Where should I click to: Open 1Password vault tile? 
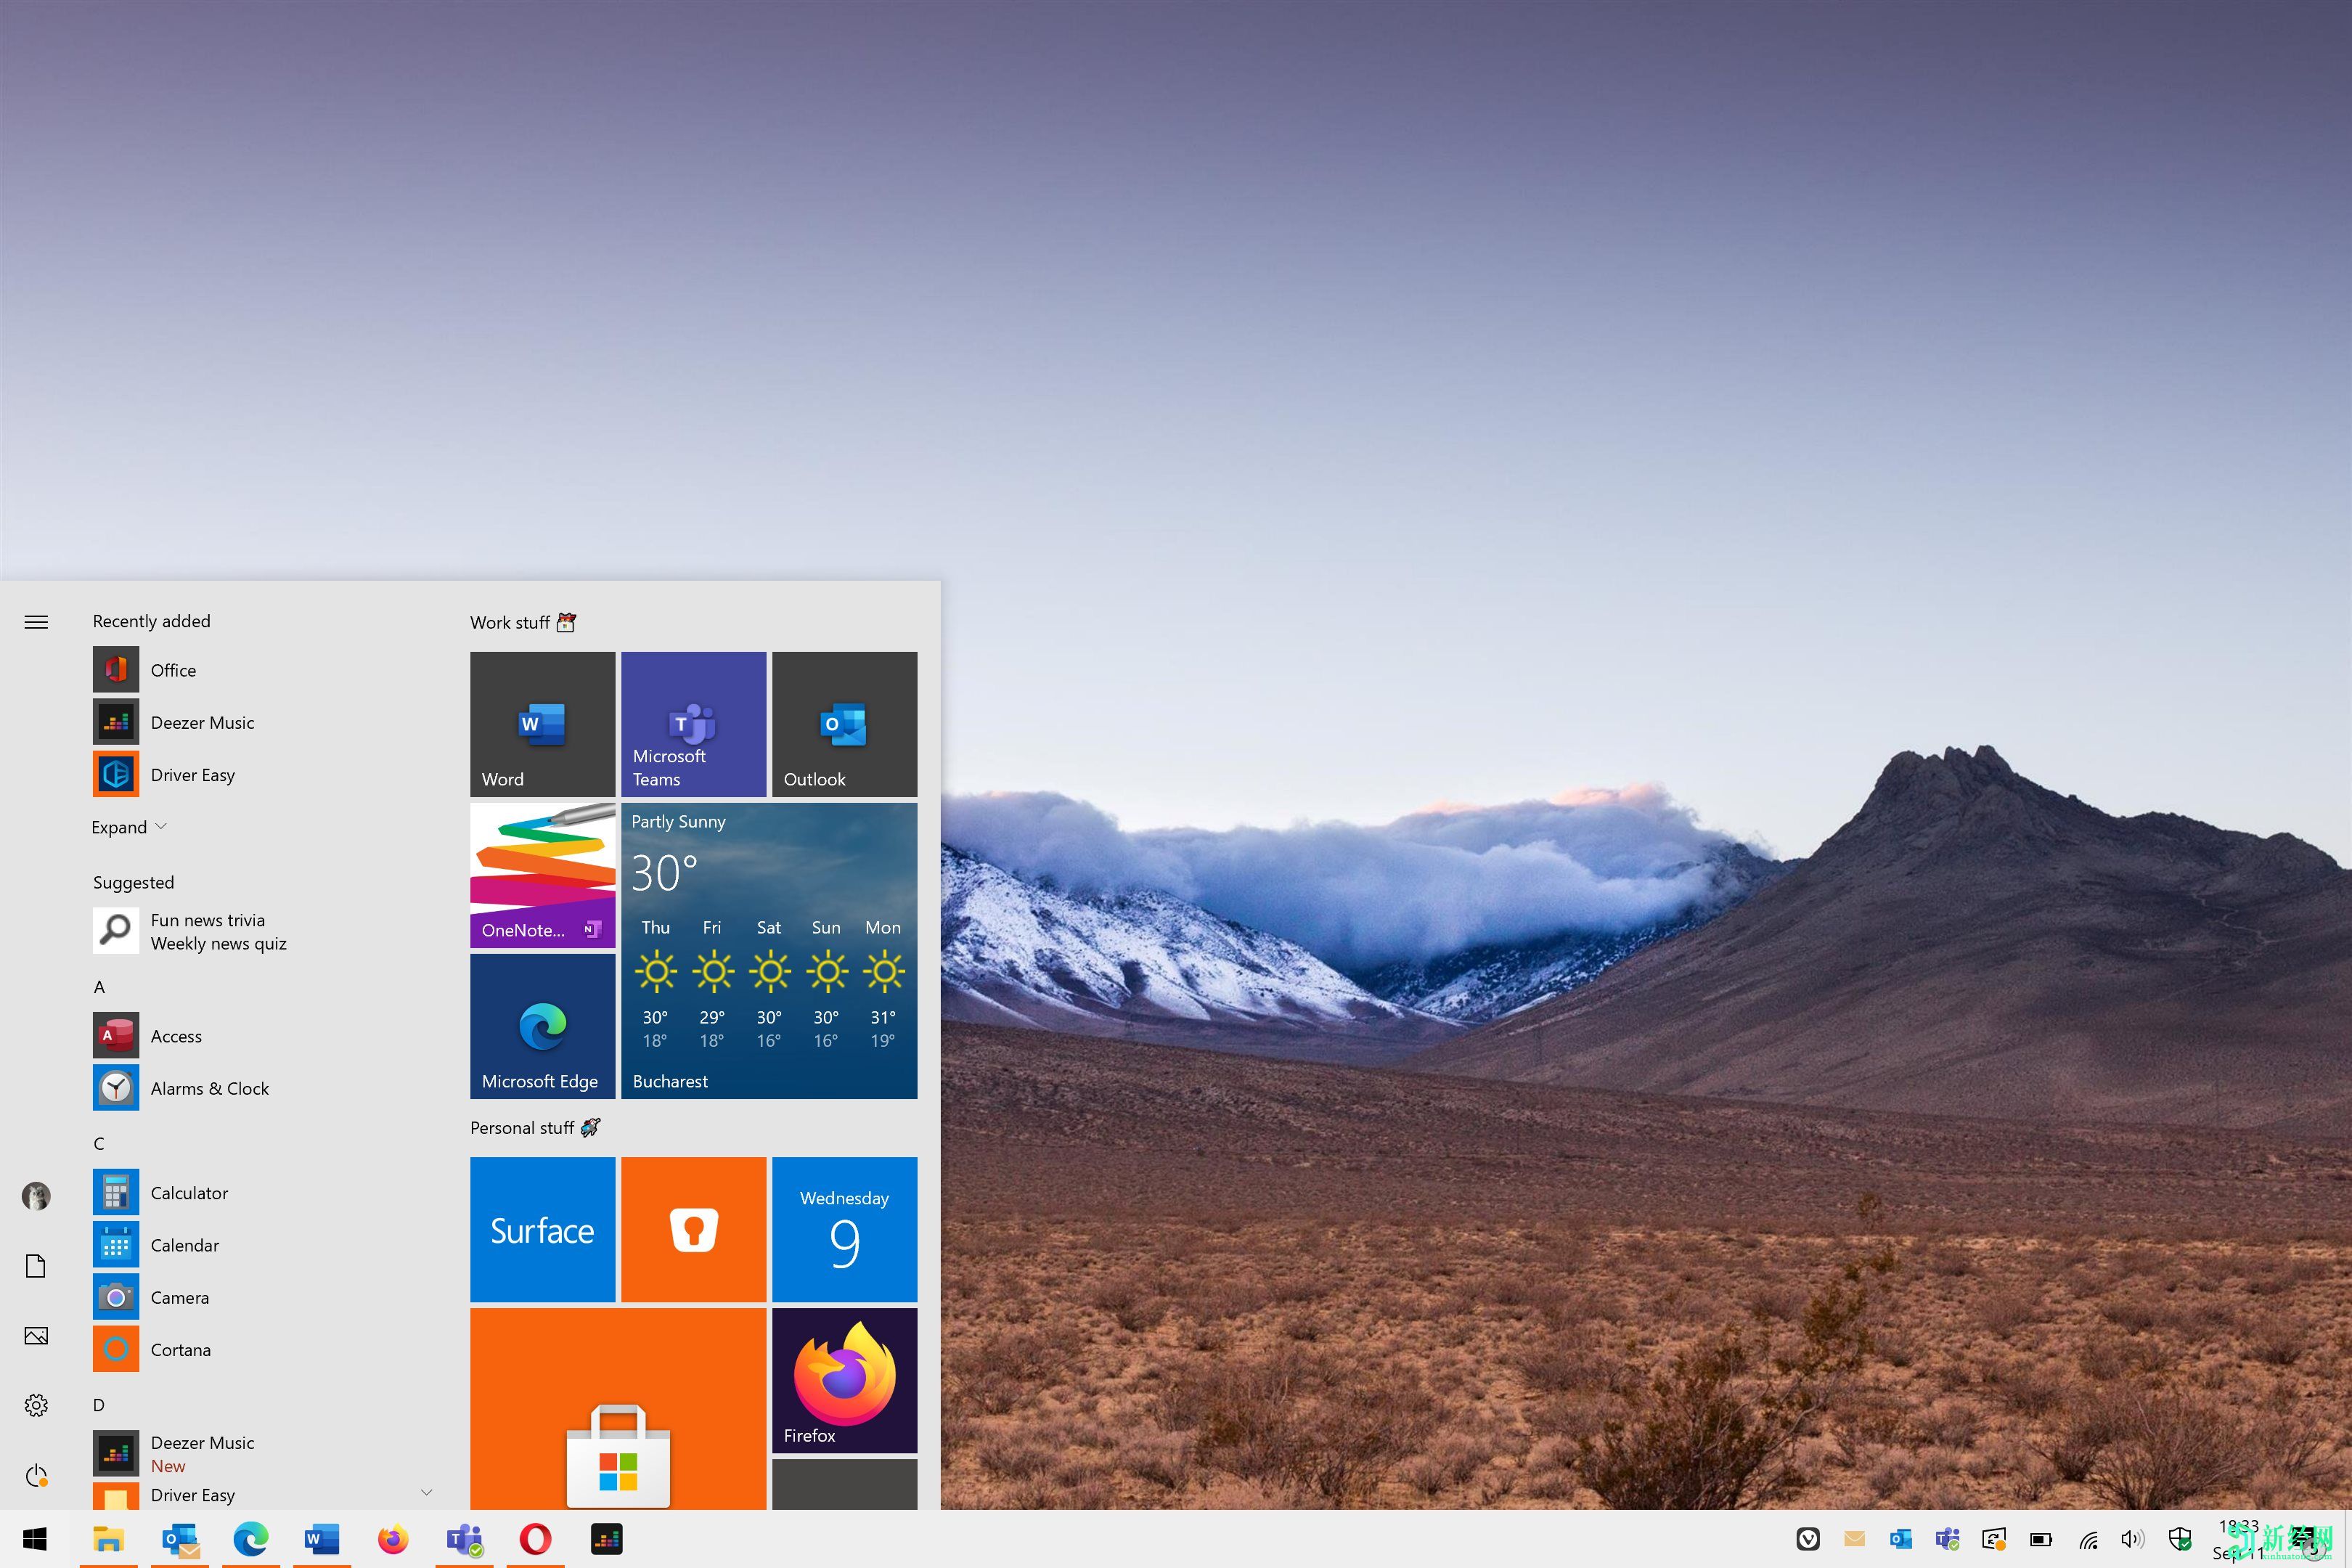(695, 1228)
